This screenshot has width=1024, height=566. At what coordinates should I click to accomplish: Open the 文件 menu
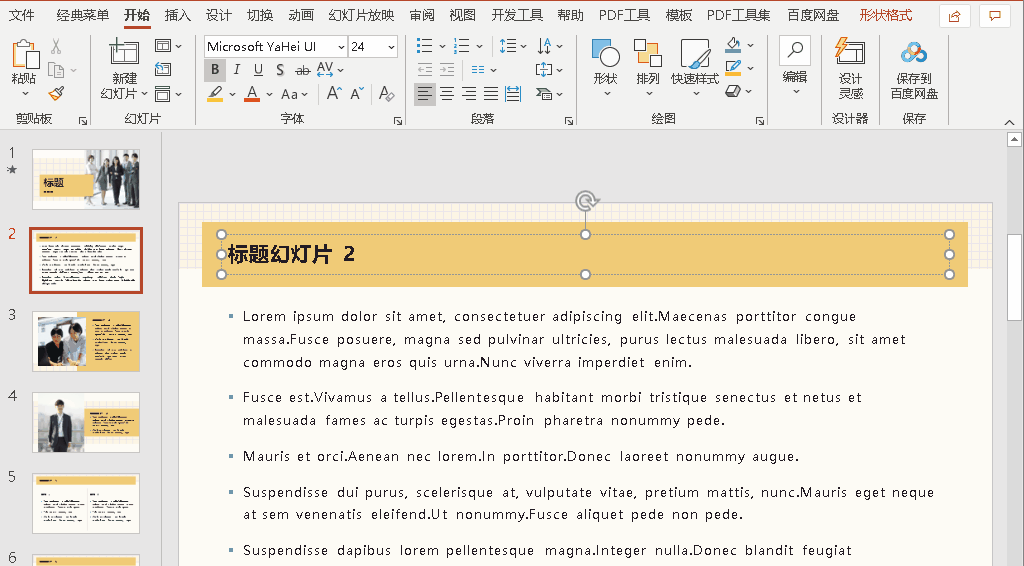tap(21, 15)
